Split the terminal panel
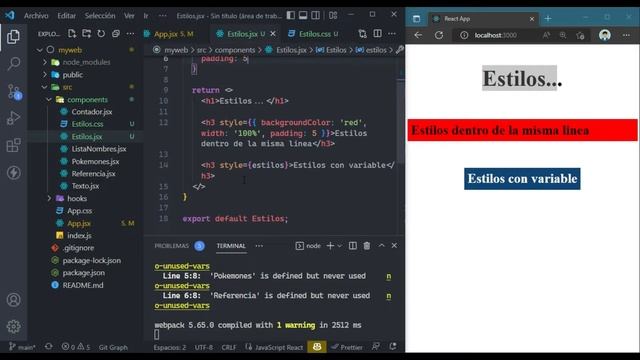Image resolution: width=640 pixels, height=360 pixels. [x=353, y=246]
